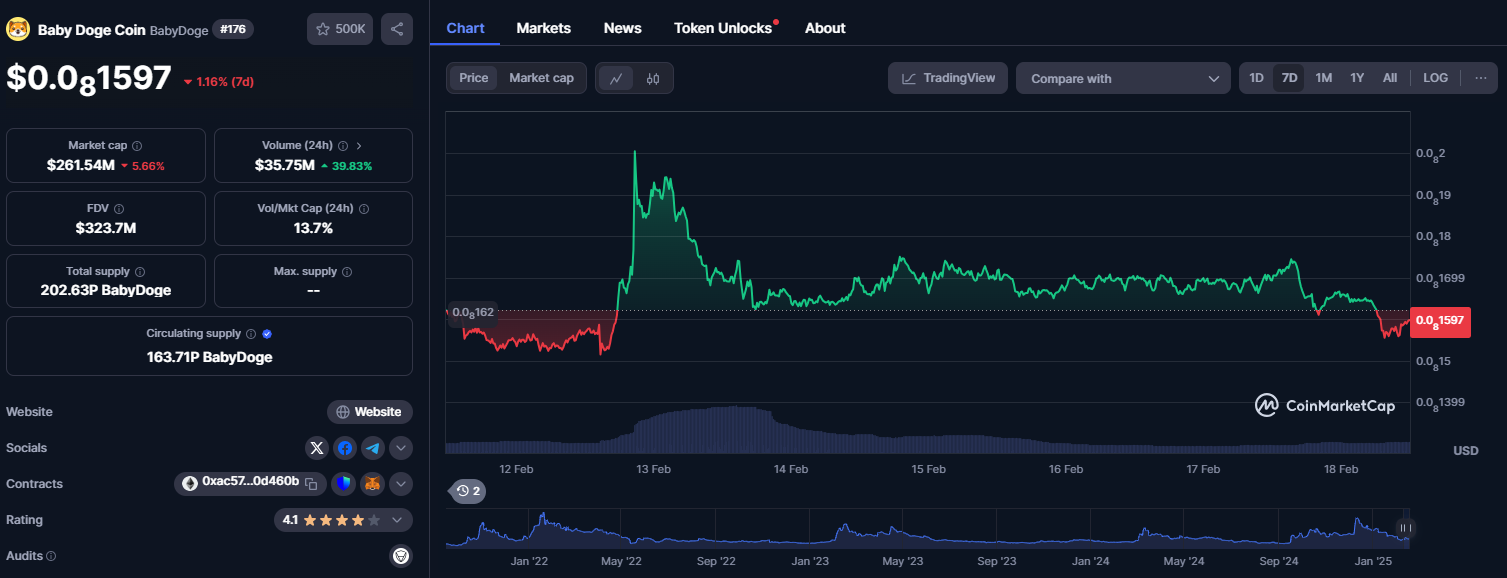Copy the contract address 0xac57...0d460b

(311, 484)
